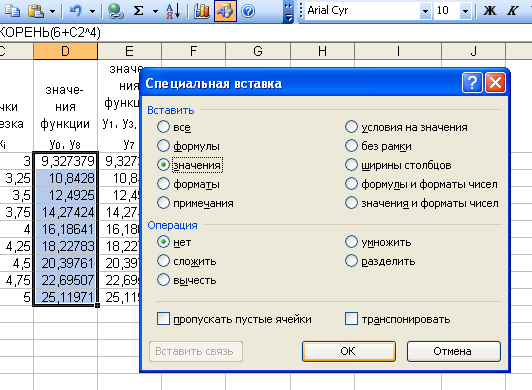The width and height of the screenshot is (532, 390).
Task: Select operation 'разделить' radio button
Action: click(x=351, y=261)
